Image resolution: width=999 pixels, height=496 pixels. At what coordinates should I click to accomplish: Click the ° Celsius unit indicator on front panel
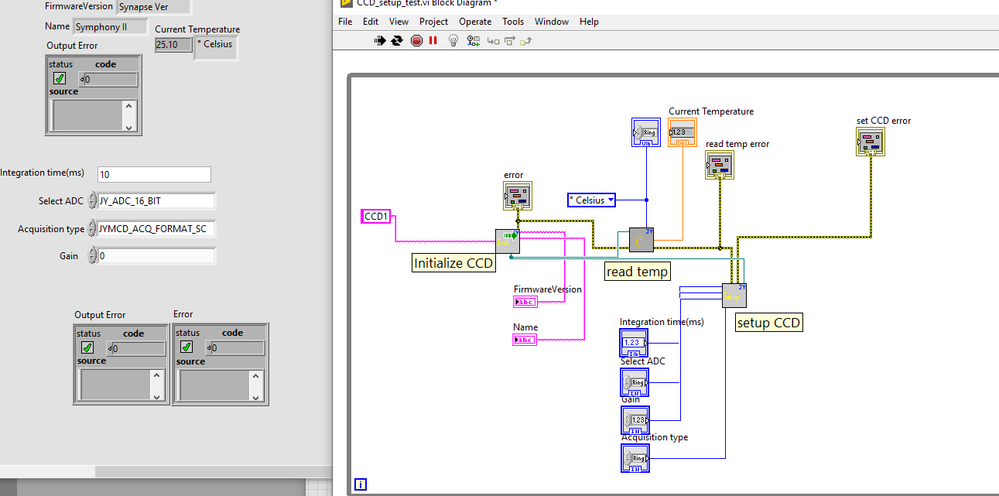(x=216, y=46)
